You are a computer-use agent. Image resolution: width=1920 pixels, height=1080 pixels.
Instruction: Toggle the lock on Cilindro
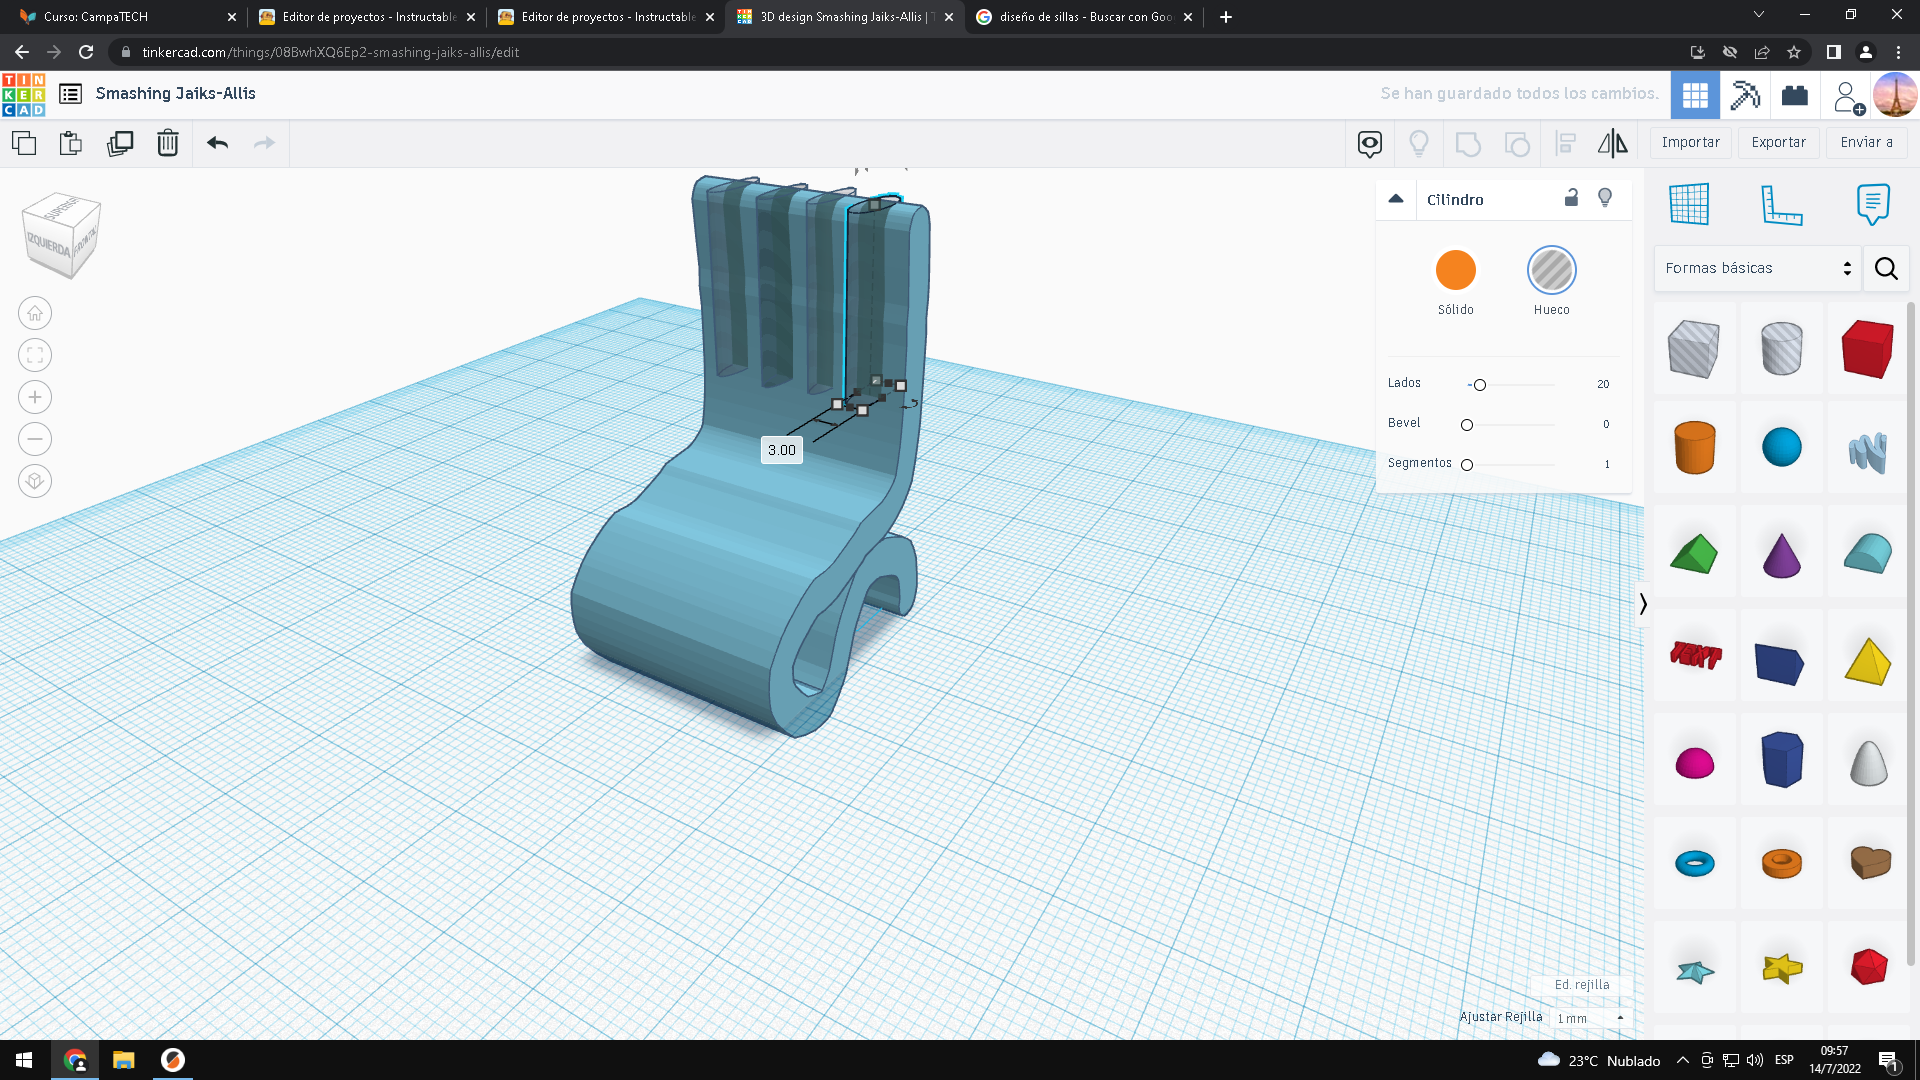[x=1571, y=198]
